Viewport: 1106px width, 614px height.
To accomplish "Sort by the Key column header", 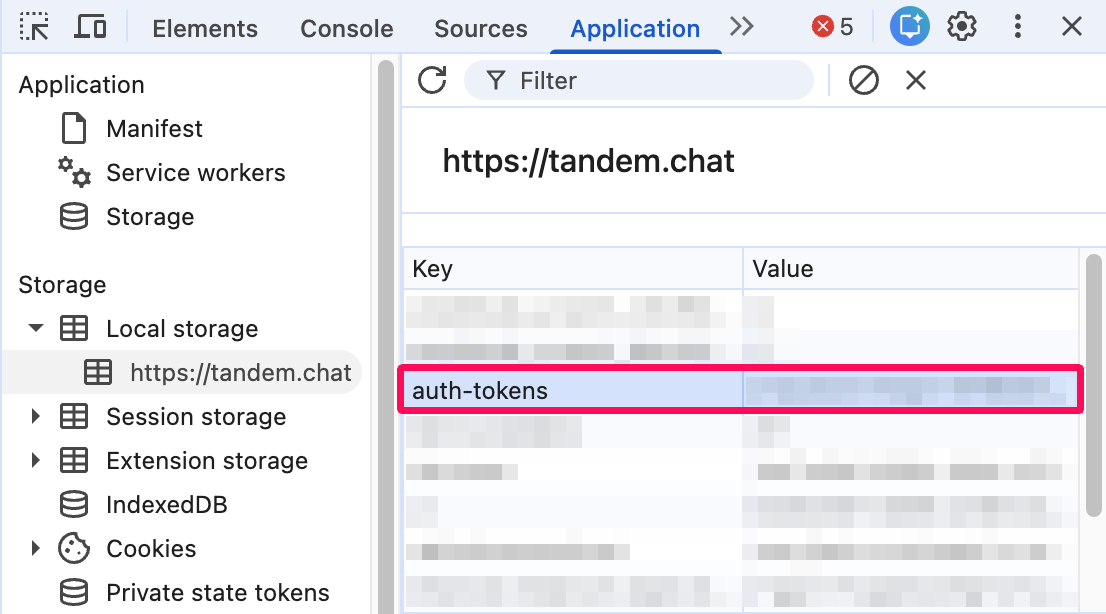I will (x=573, y=268).
